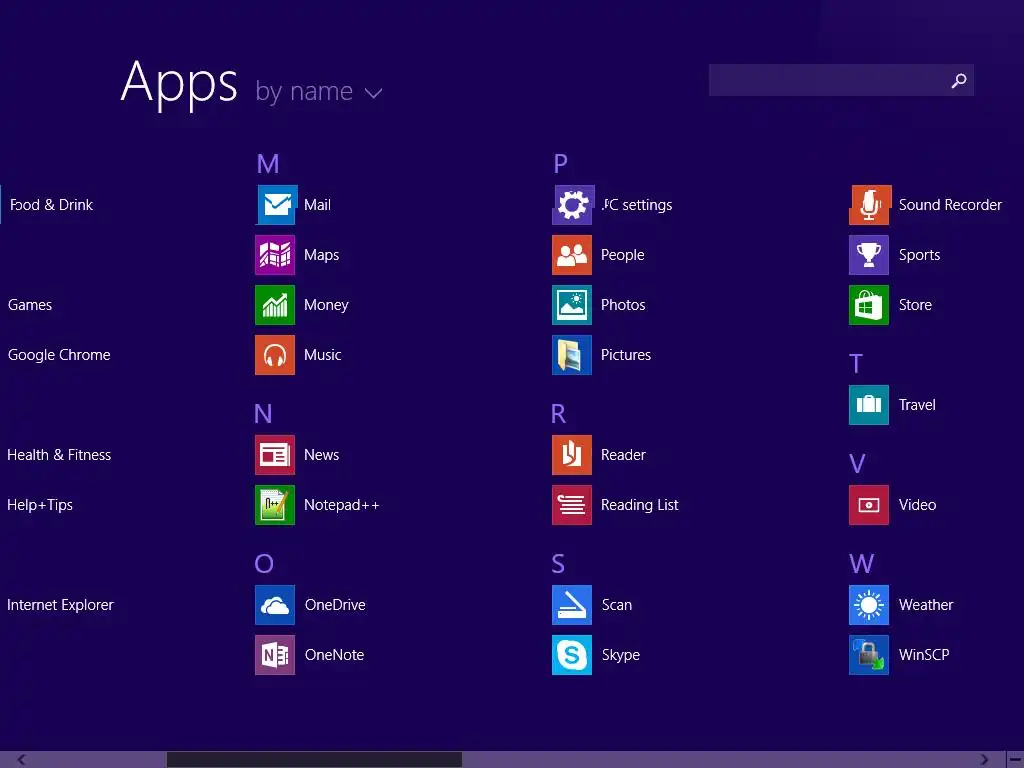
Task: Click the 'Maps' text label
Action: coord(321,255)
